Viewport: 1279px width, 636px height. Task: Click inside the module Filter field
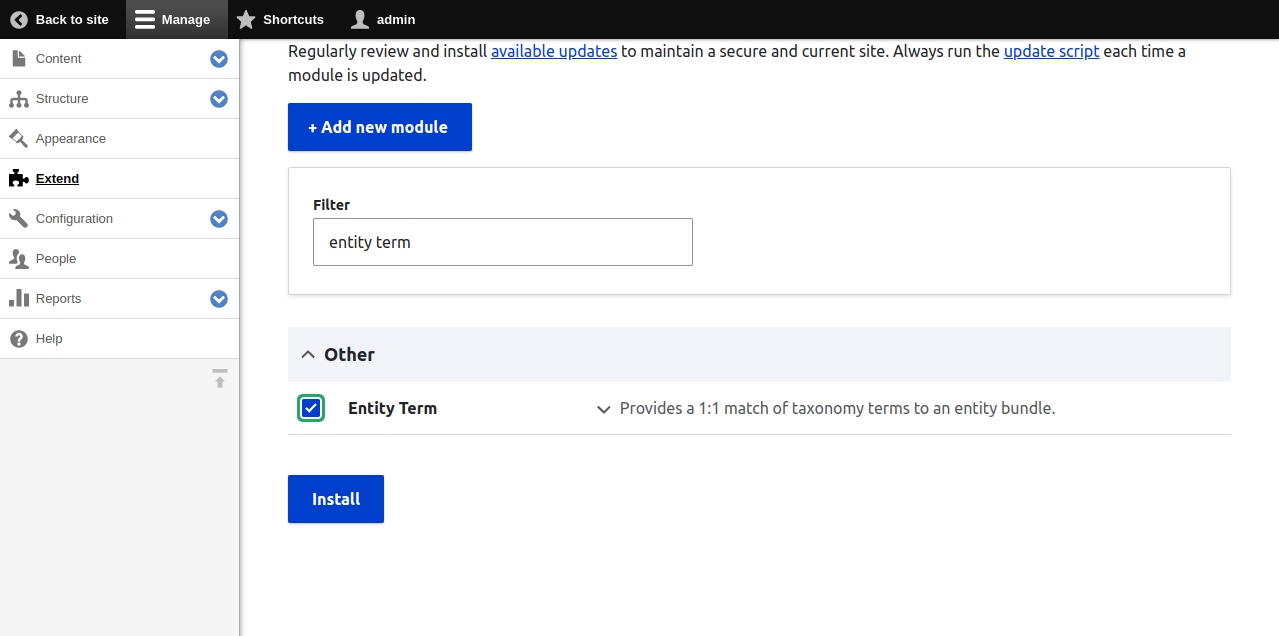(502, 242)
